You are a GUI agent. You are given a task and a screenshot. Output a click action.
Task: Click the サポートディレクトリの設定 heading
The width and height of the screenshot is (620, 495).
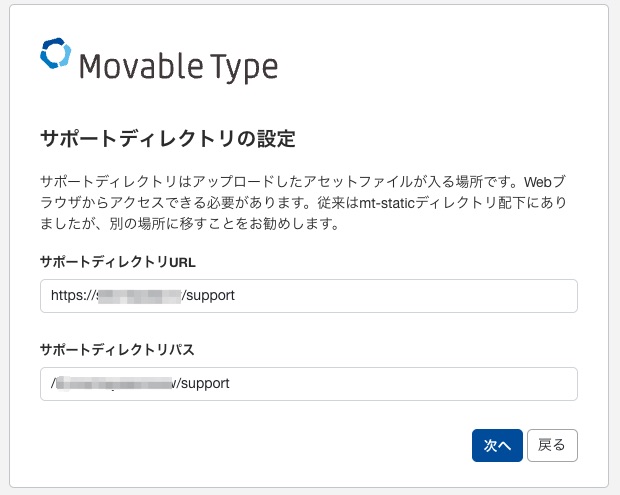tap(168, 138)
